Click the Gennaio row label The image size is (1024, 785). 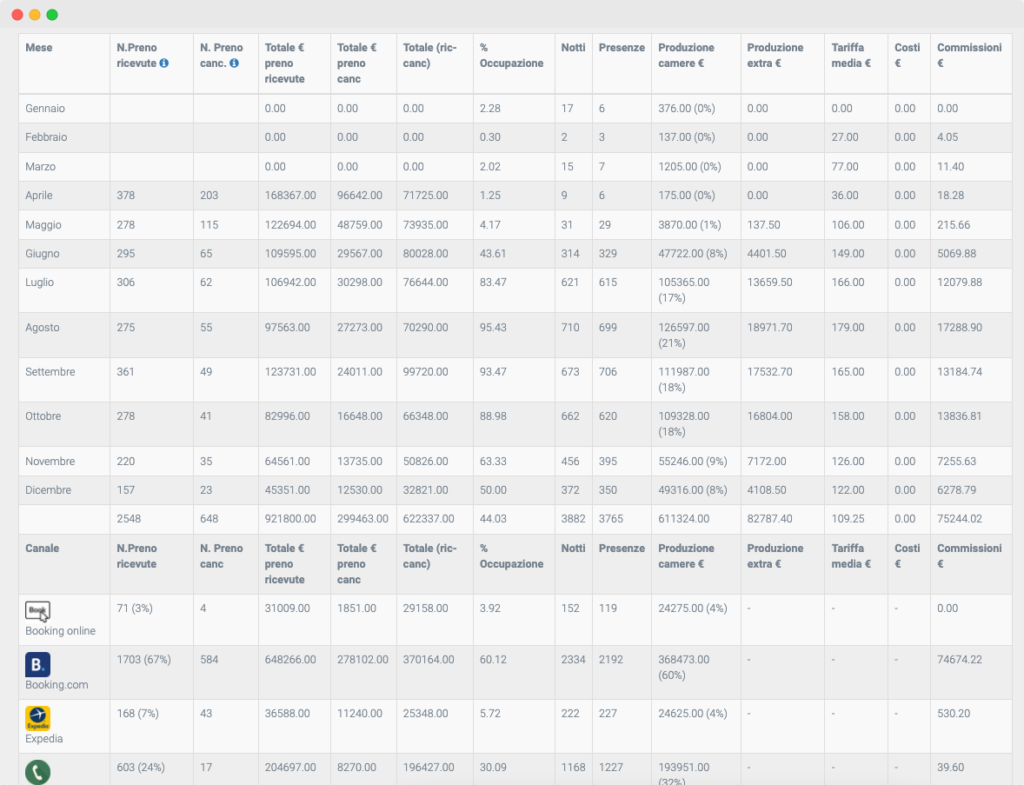pos(45,108)
